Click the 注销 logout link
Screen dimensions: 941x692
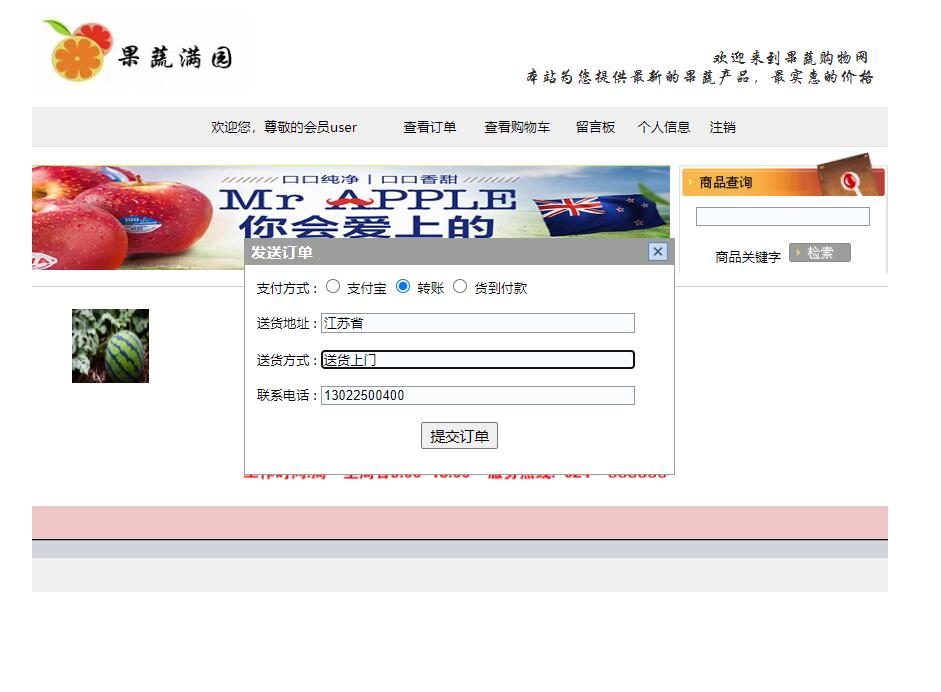pyautogui.click(x=720, y=127)
